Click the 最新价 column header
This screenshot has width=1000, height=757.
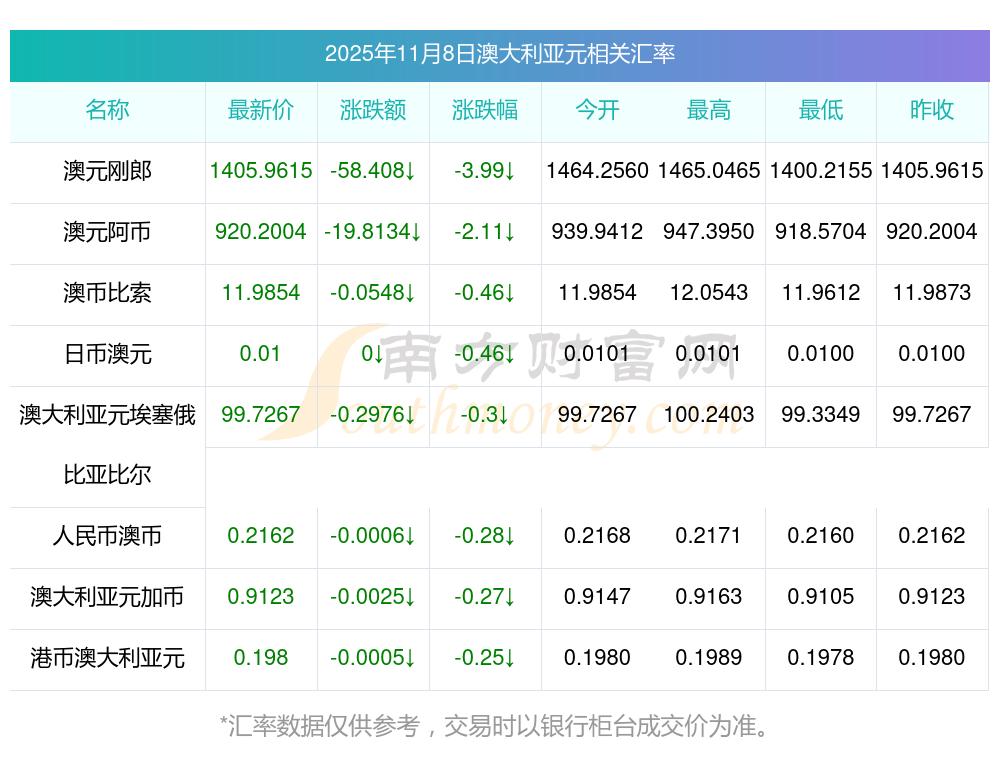[261, 110]
